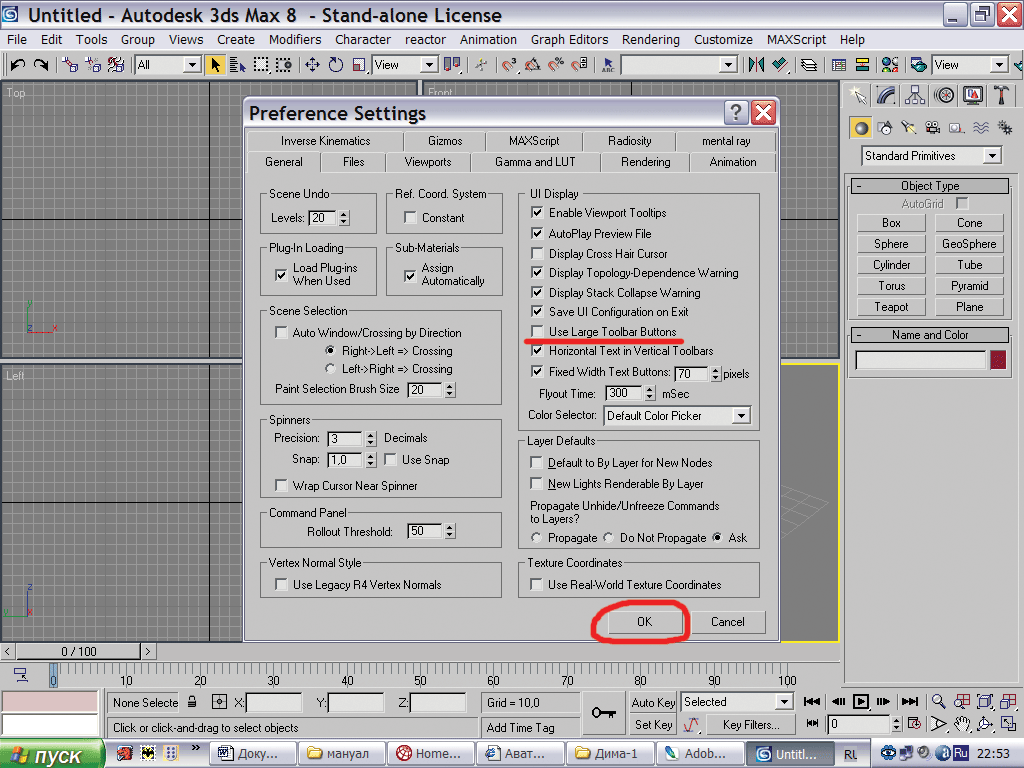
Task: Switch to the Motion command panel
Action: coord(944,96)
